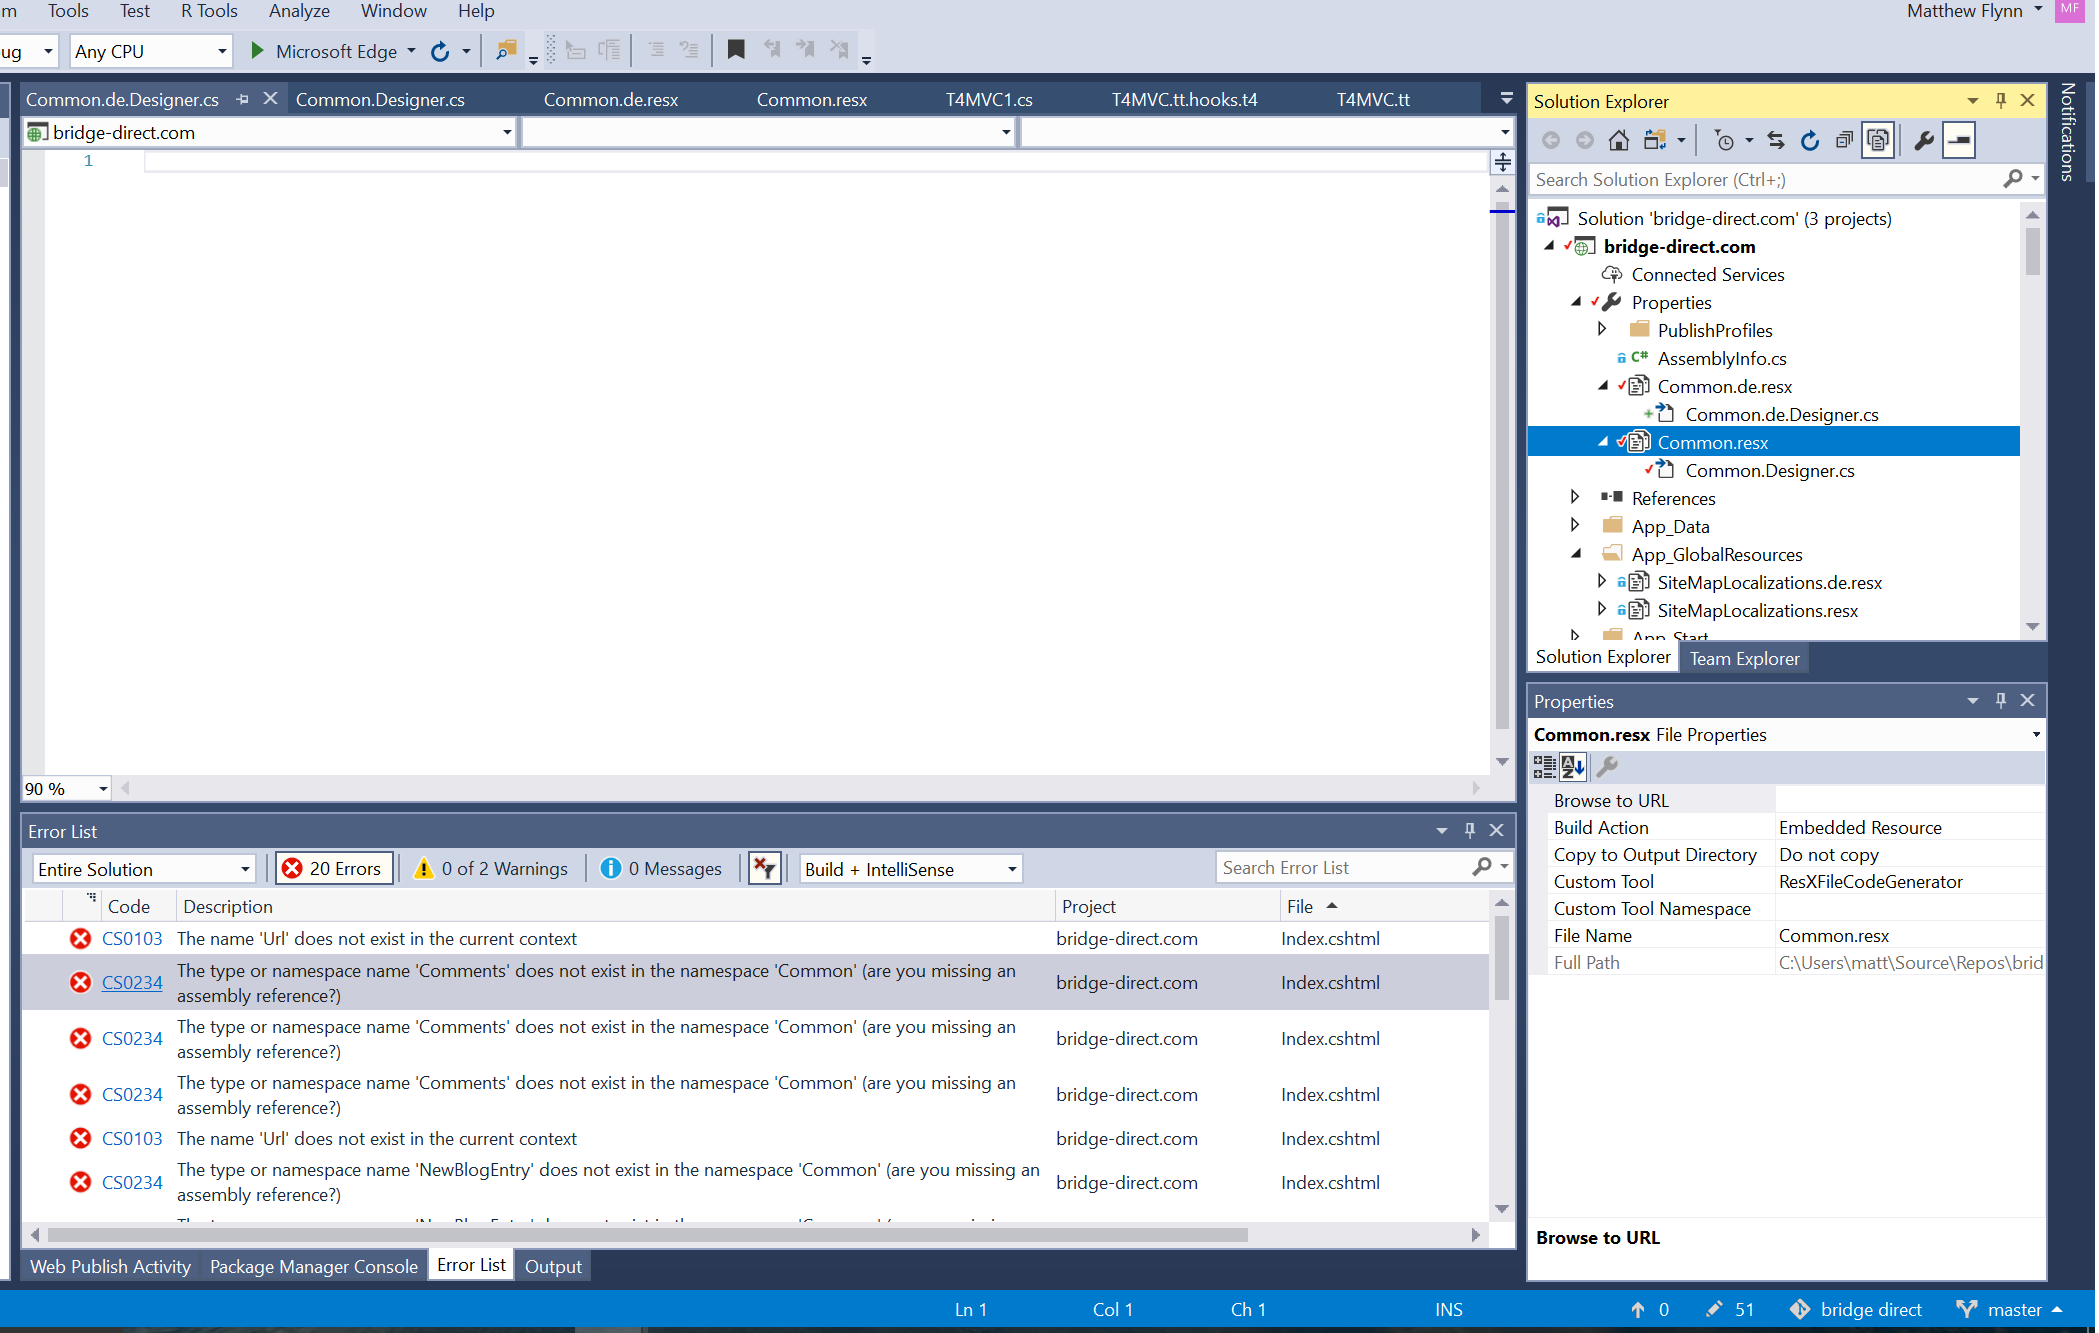Refresh the Solution Explorer tree
This screenshot has width=2099, height=1333.
[x=1810, y=141]
